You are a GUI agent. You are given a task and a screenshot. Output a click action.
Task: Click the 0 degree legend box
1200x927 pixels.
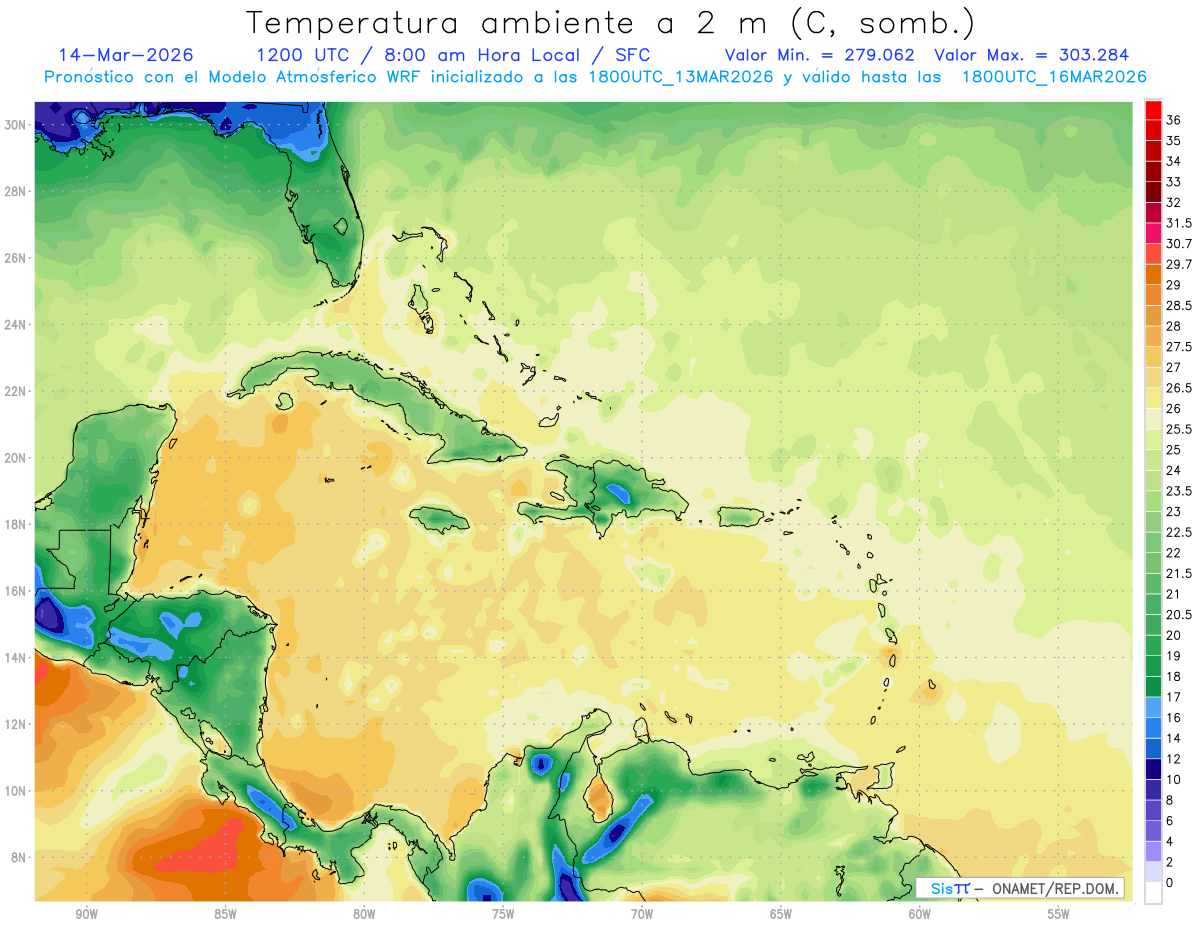coord(1153,893)
